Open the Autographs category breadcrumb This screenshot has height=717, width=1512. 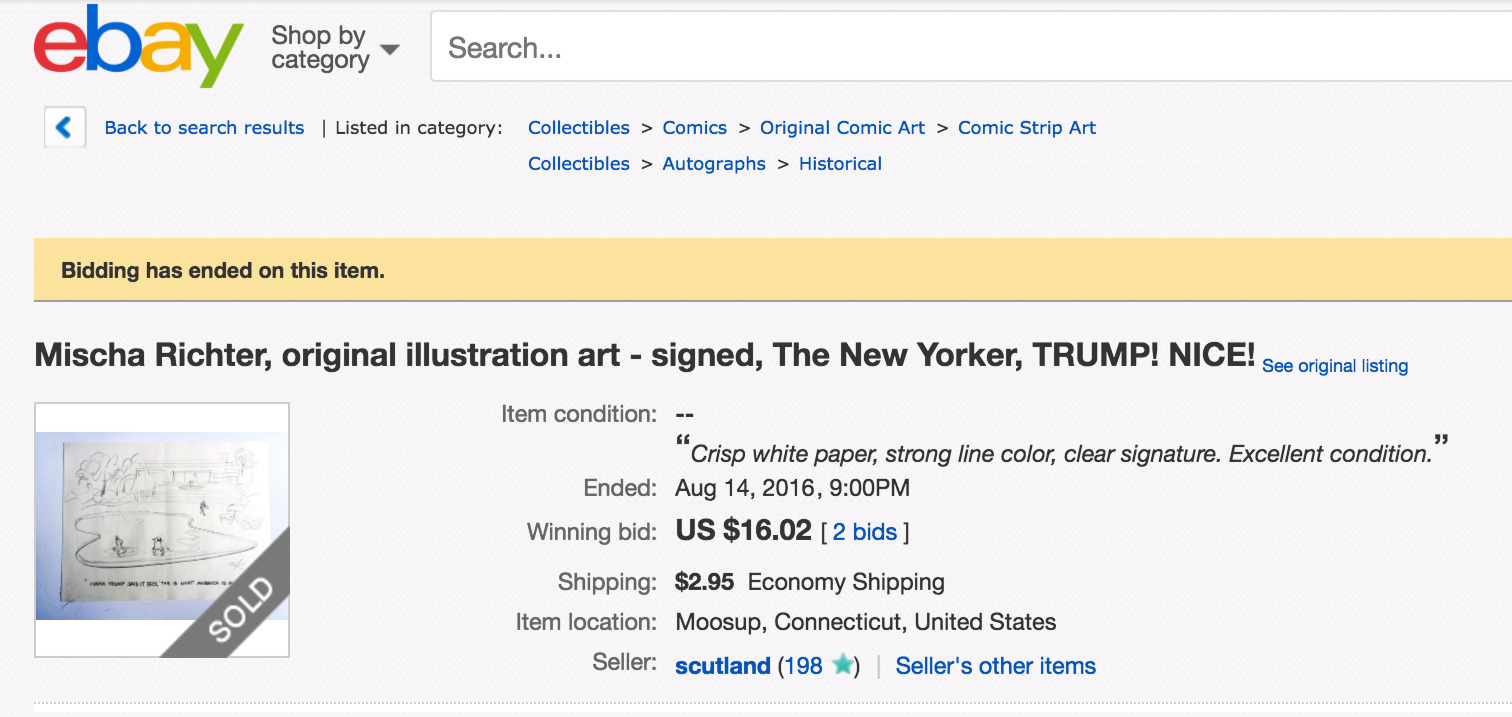click(x=714, y=164)
